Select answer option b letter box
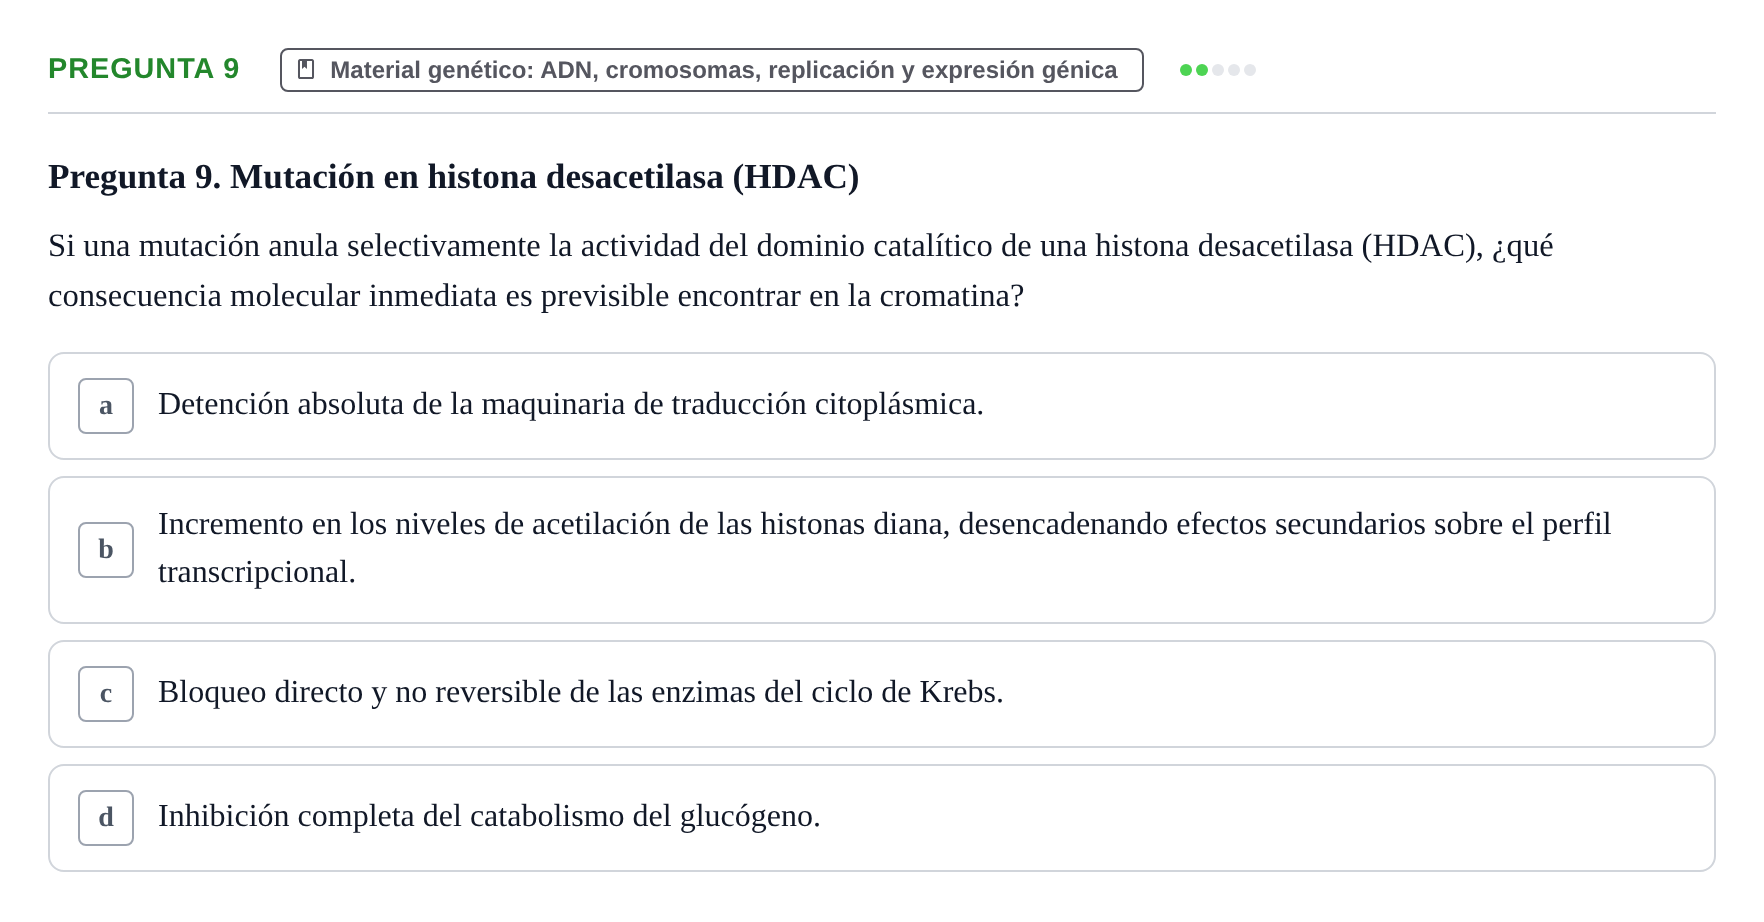 point(106,550)
